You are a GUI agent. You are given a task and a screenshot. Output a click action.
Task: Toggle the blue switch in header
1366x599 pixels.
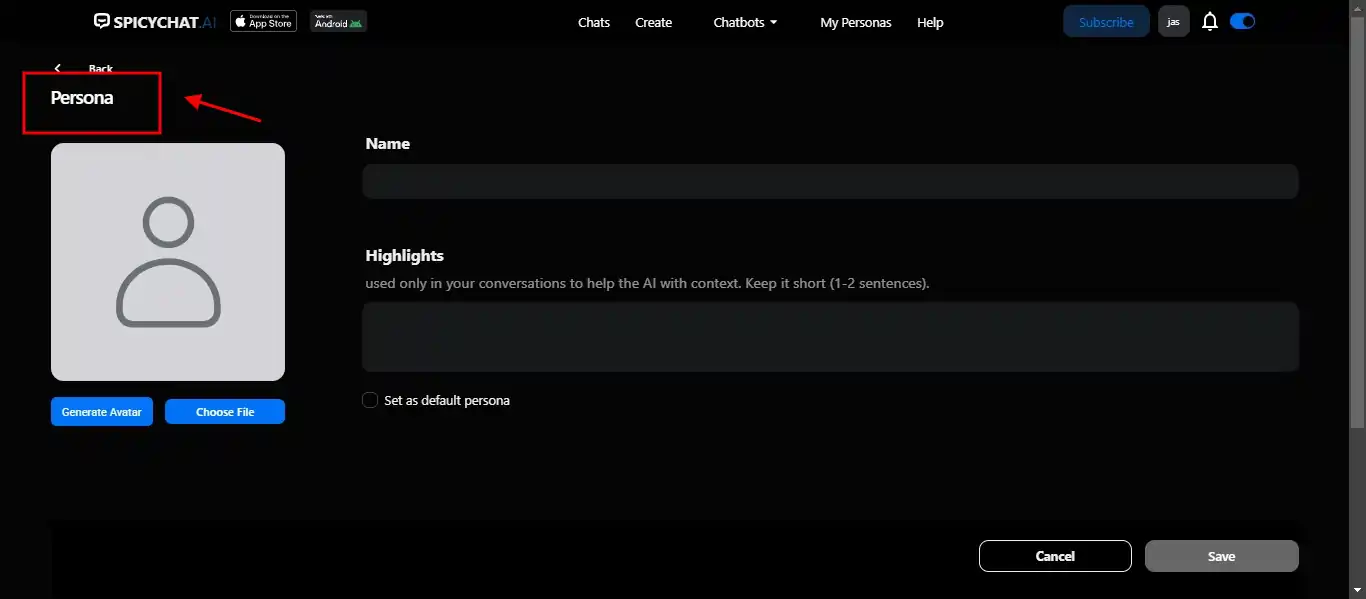[x=1242, y=21]
